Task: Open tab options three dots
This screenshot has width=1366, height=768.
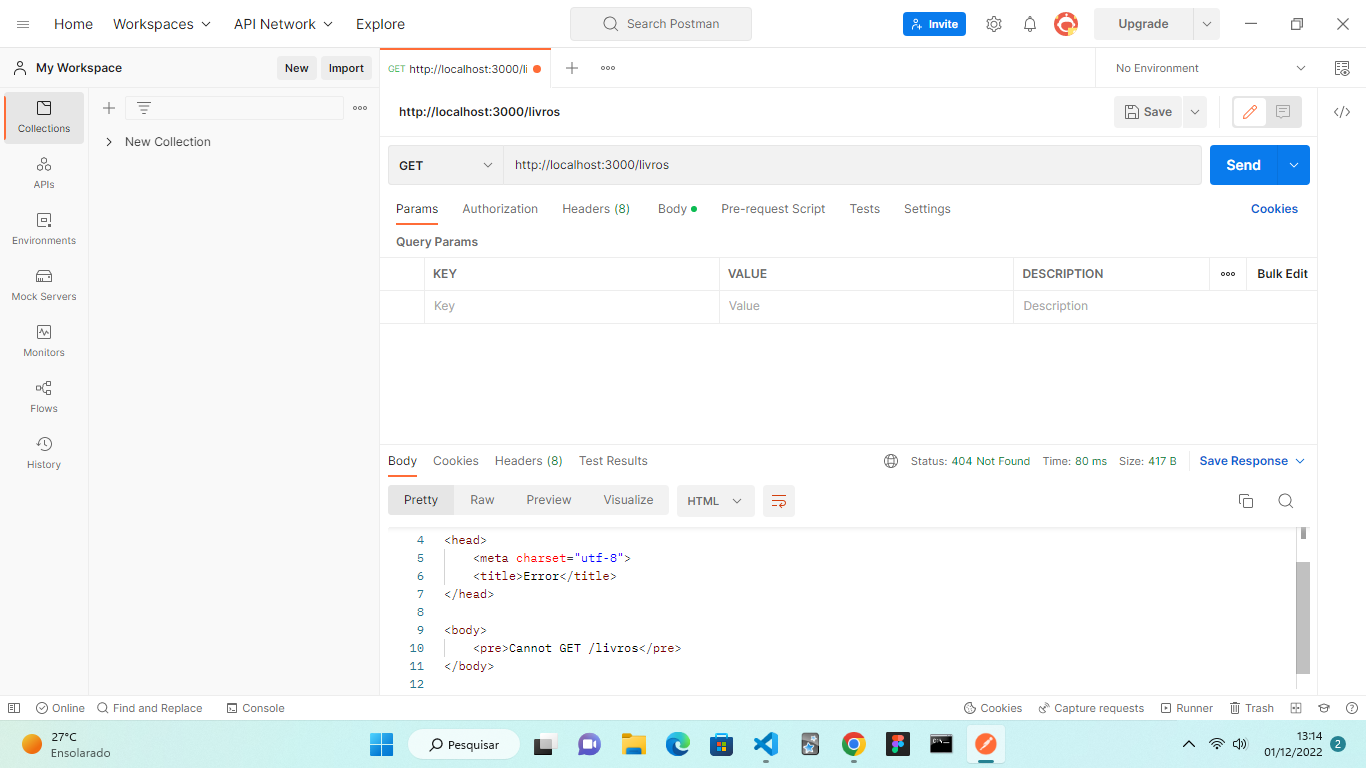Action: coord(608,68)
